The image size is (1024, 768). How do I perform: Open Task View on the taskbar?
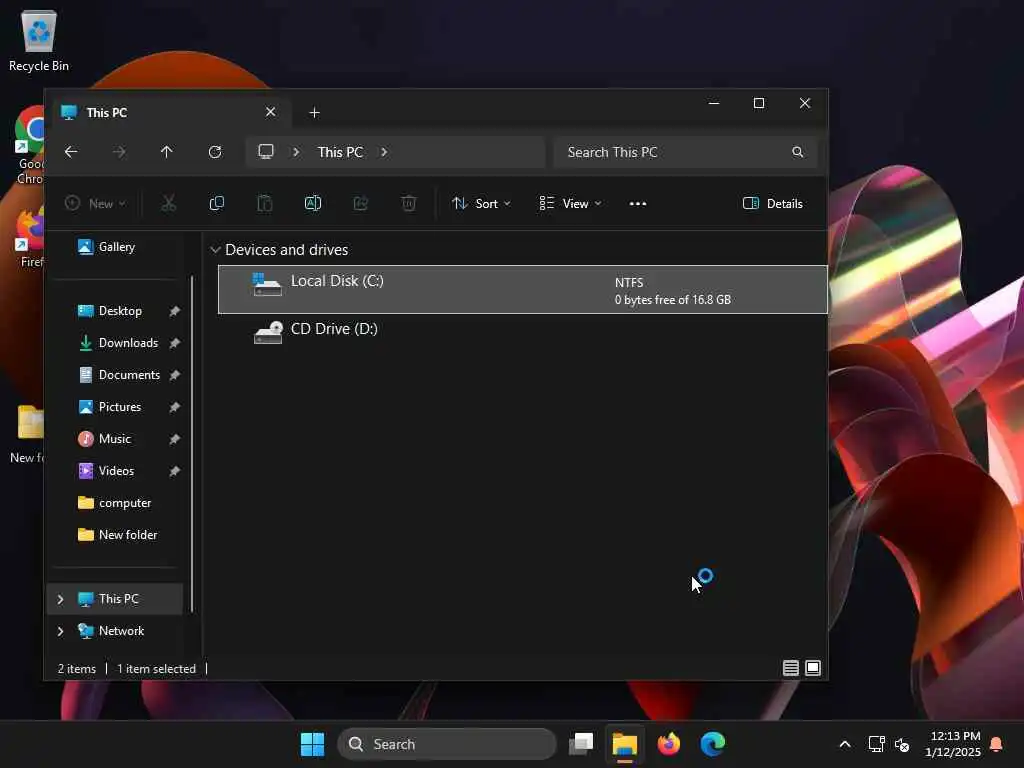tap(581, 744)
